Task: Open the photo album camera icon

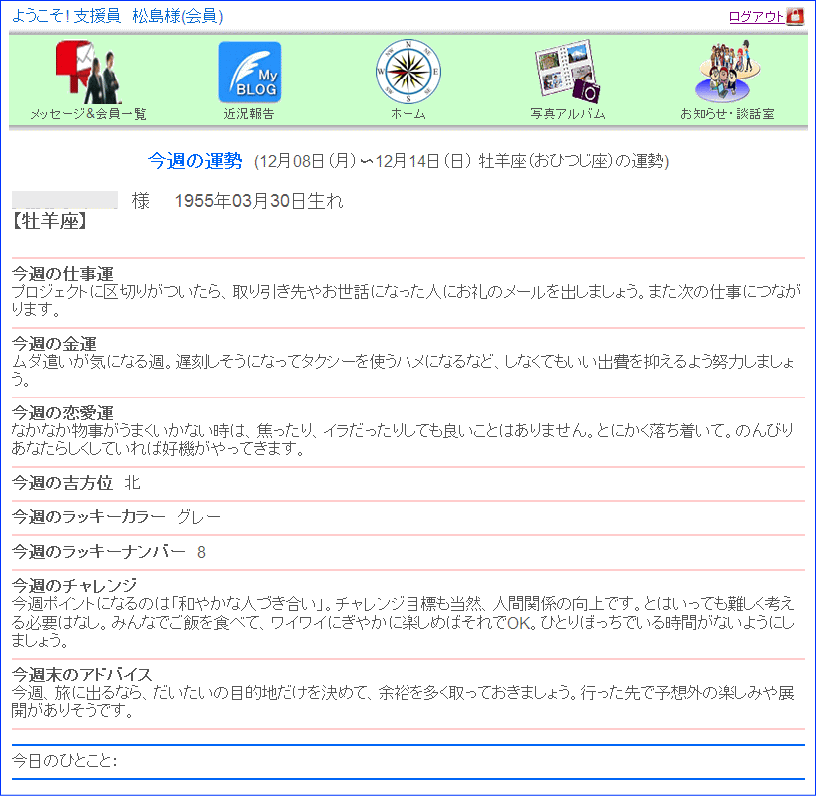Action: click(567, 72)
